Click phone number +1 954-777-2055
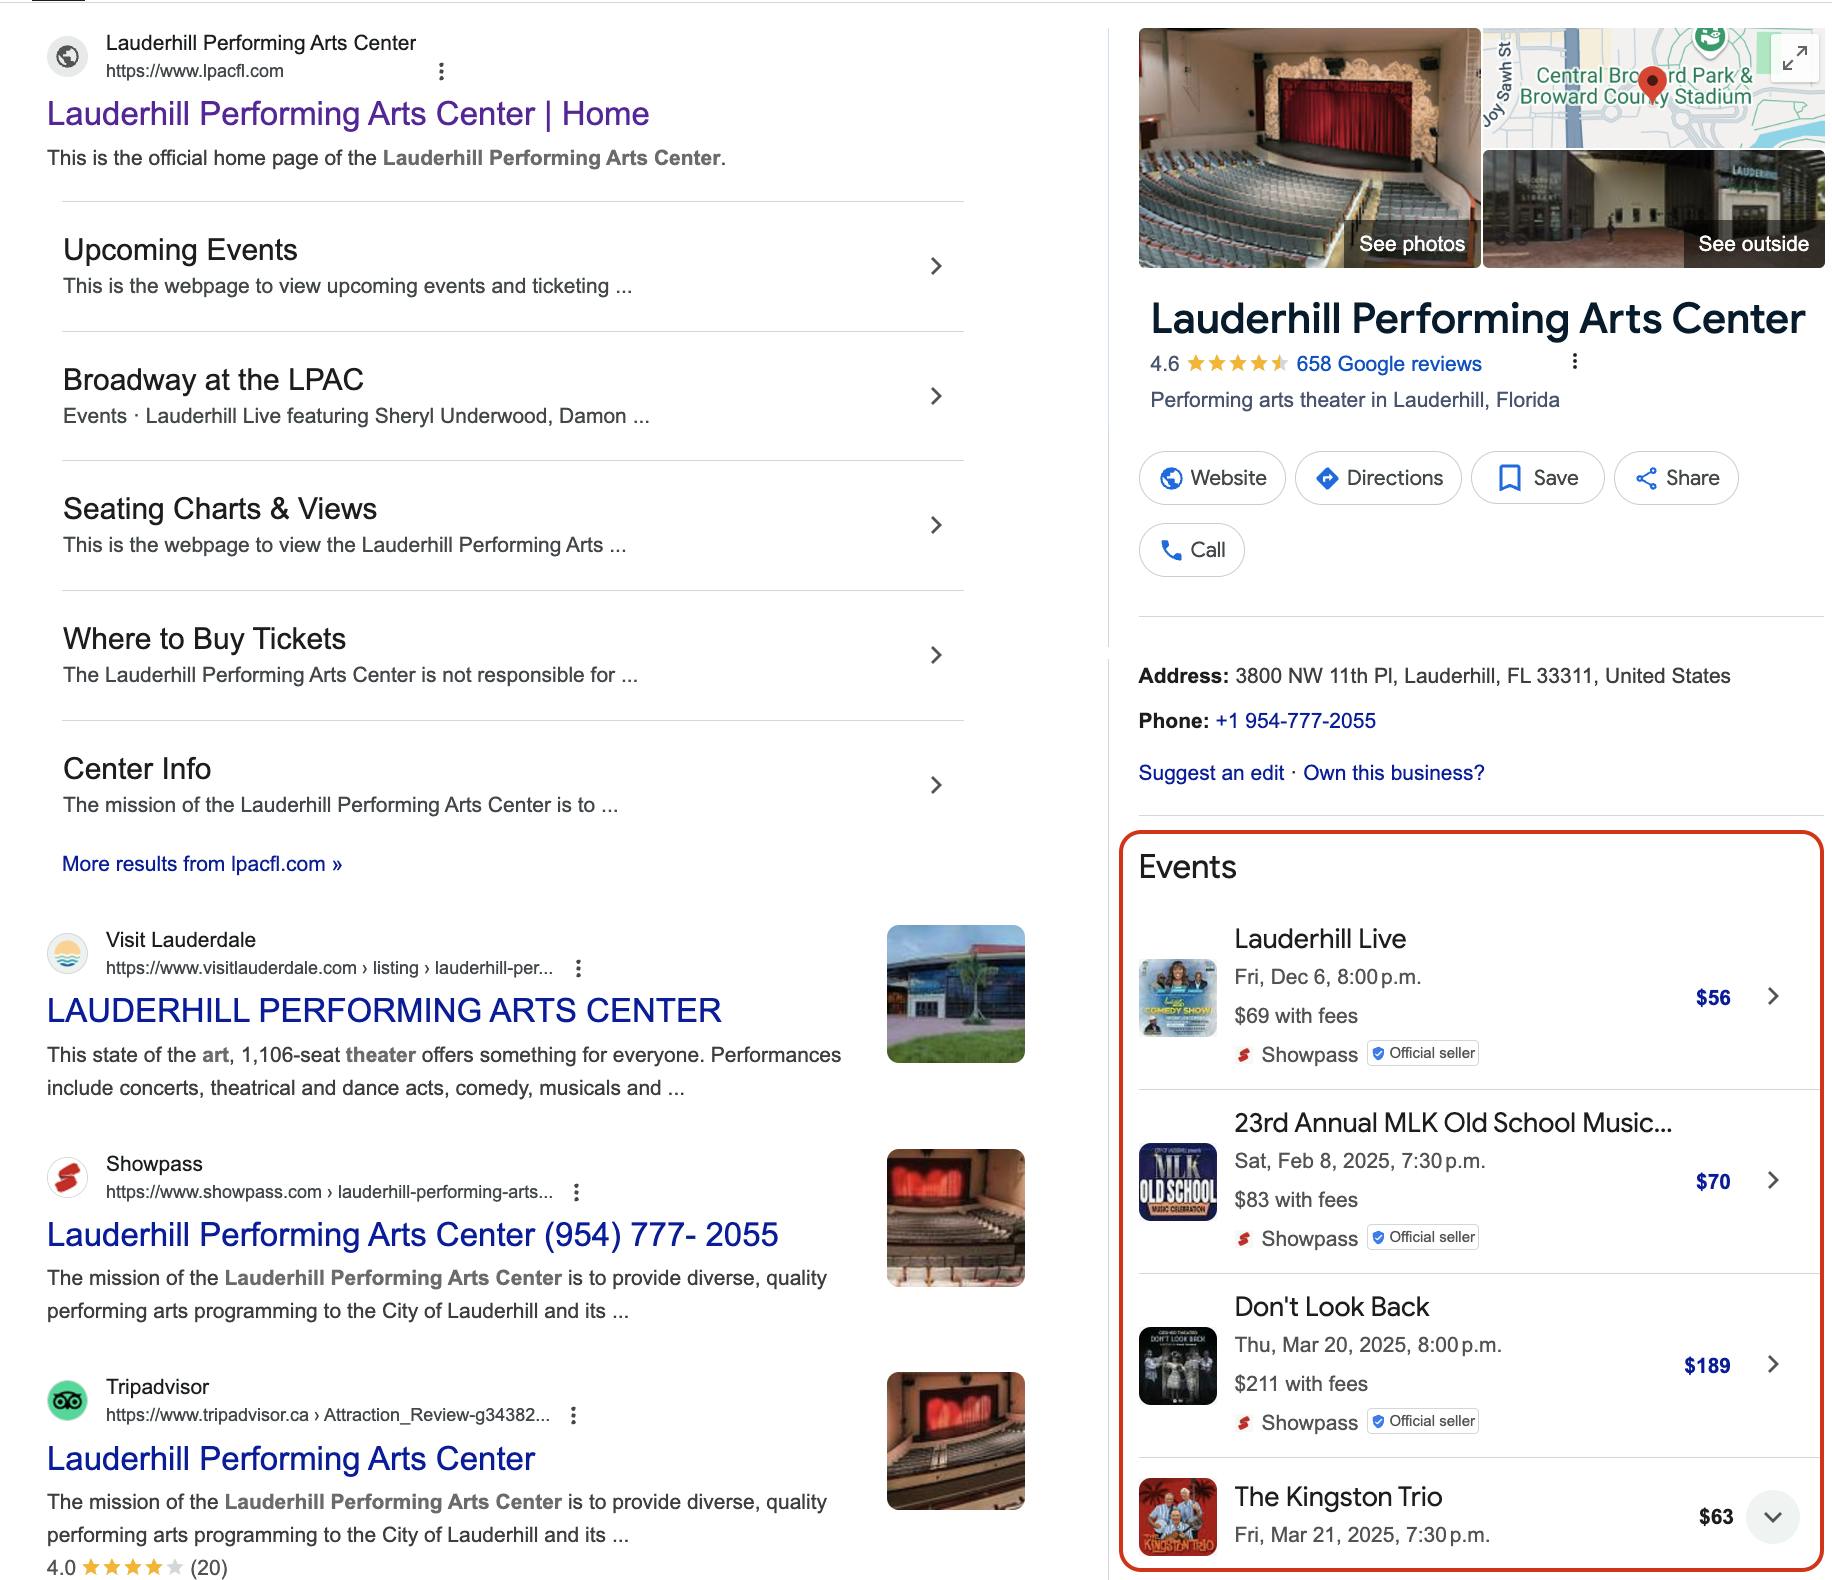The width and height of the screenshot is (1832, 1580). (x=1295, y=721)
